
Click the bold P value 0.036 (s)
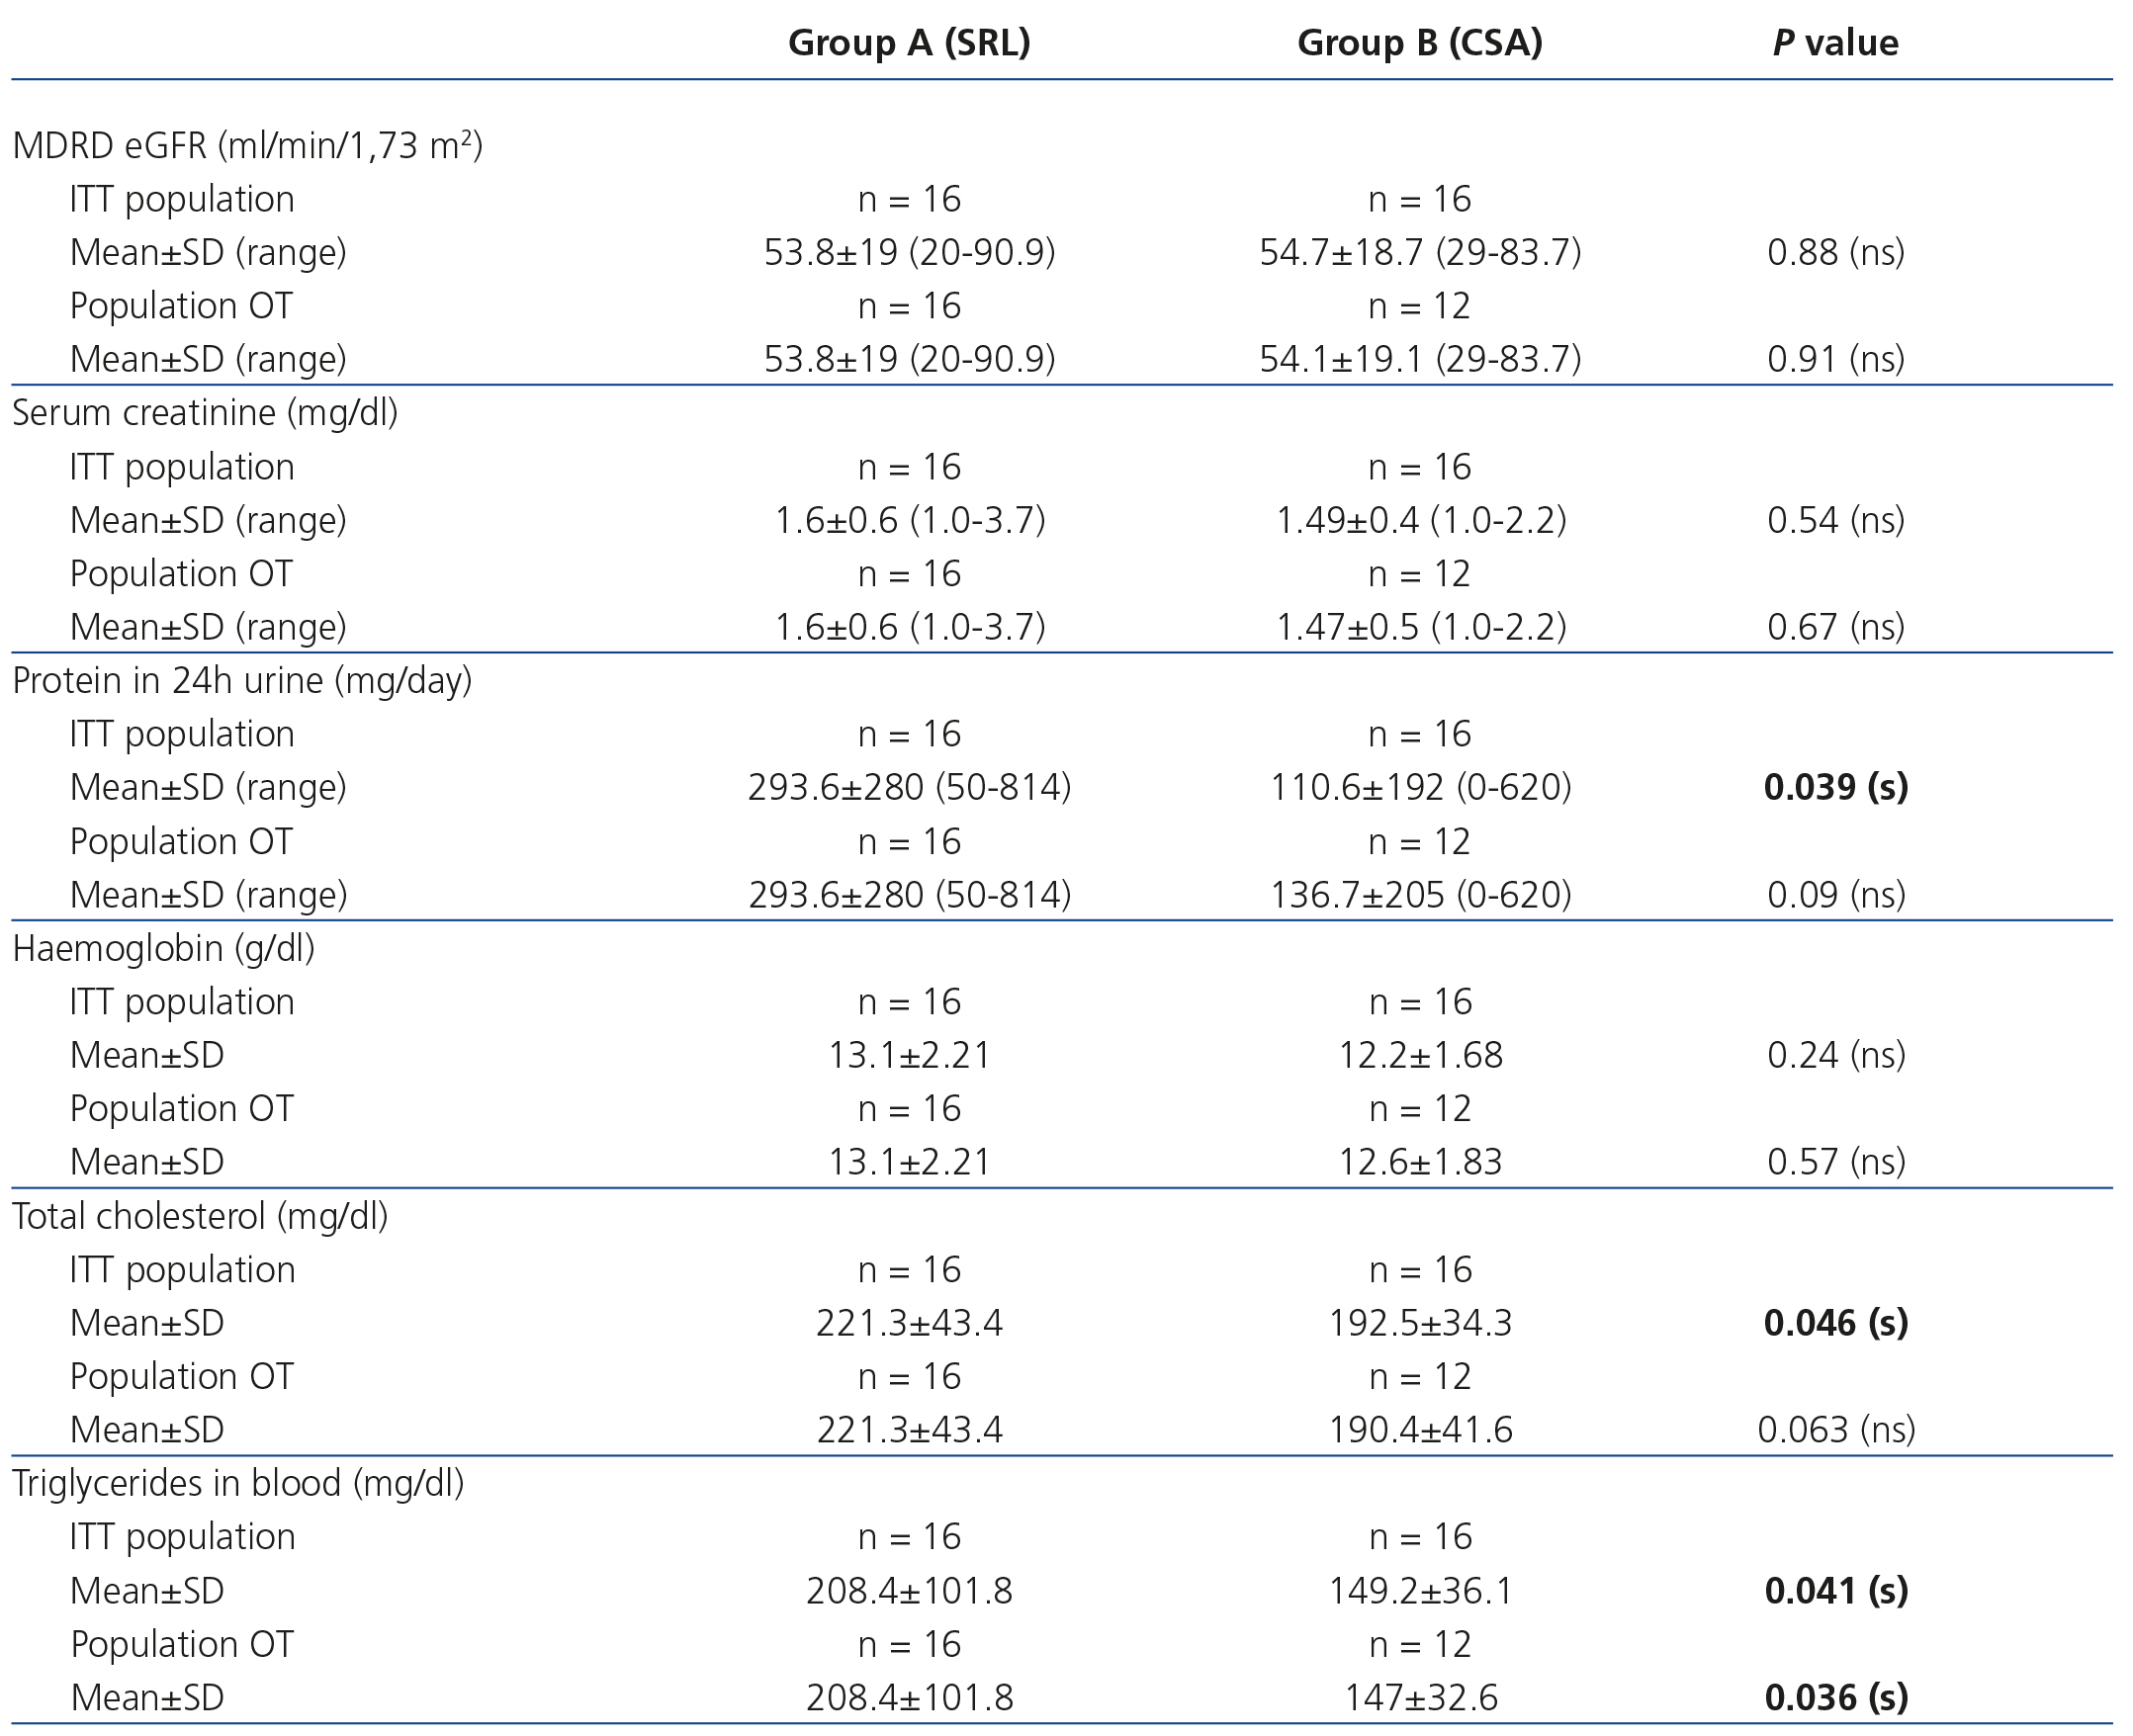[x=1836, y=1698]
